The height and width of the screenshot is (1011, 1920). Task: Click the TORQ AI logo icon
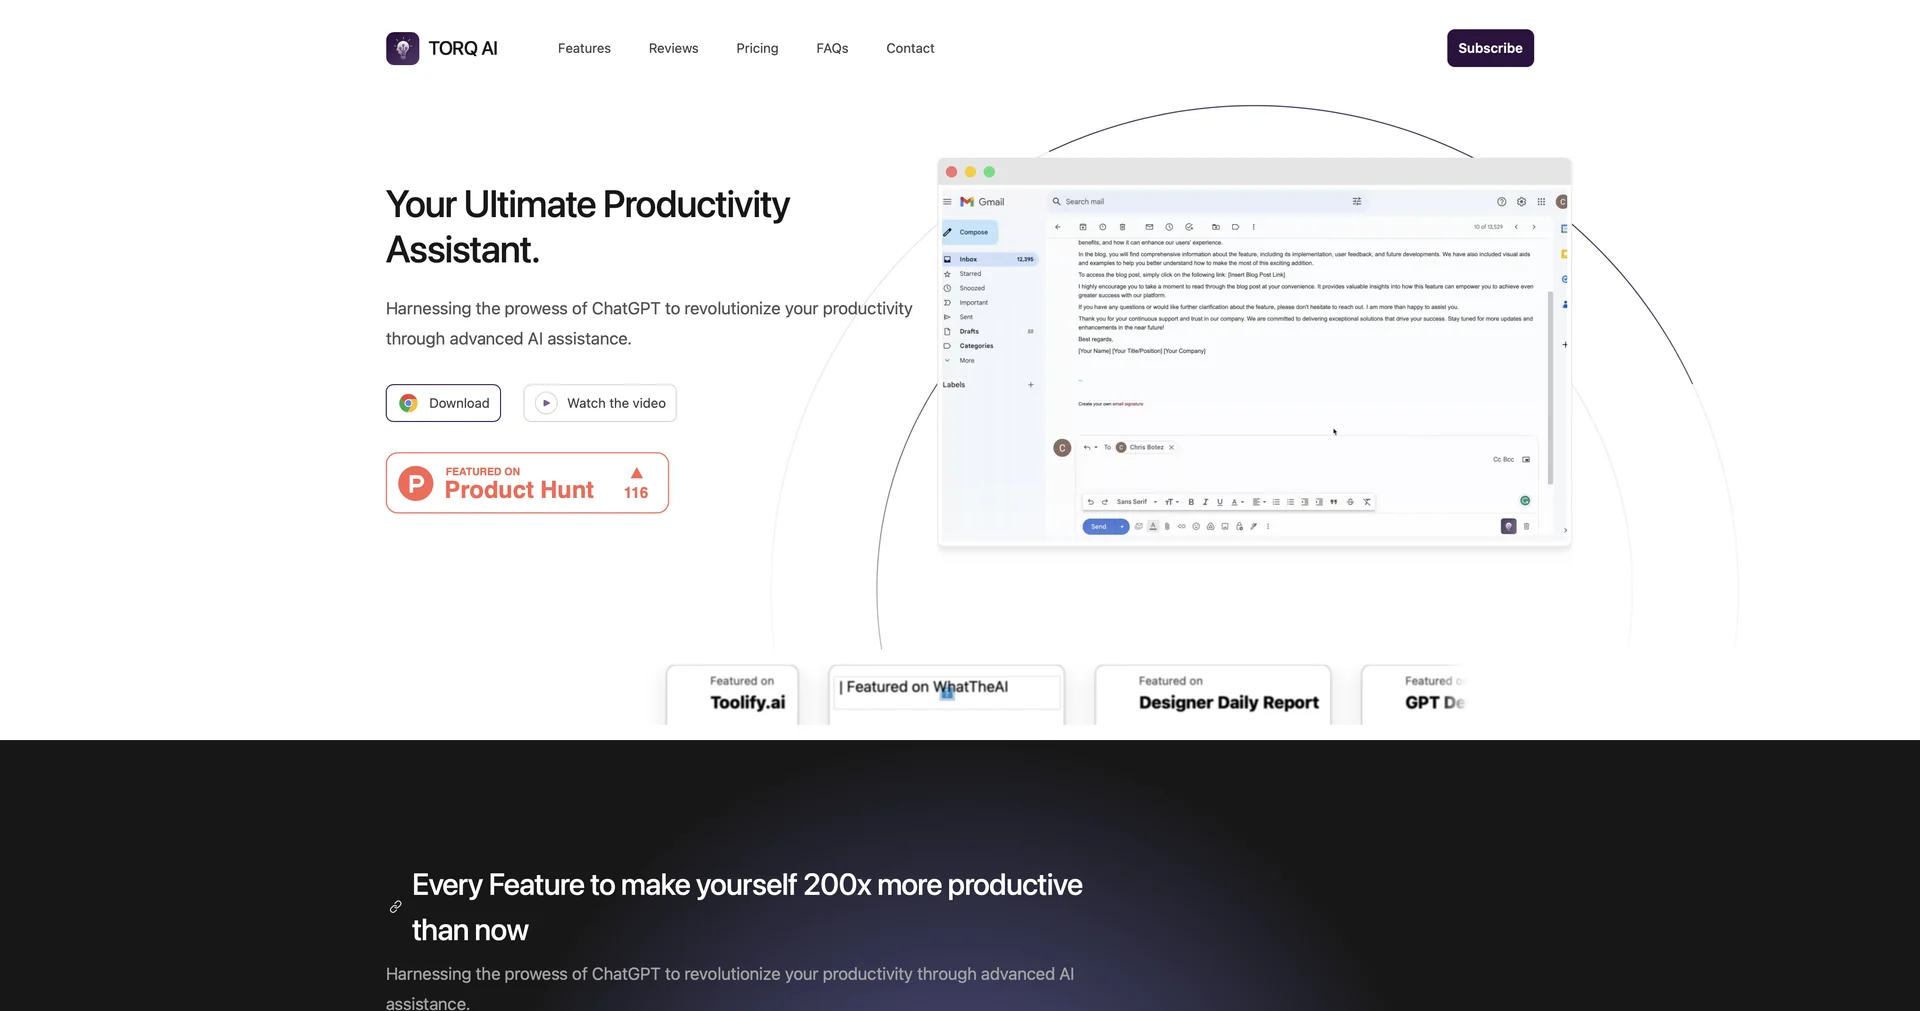pyautogui.click(x=402, y=48)
